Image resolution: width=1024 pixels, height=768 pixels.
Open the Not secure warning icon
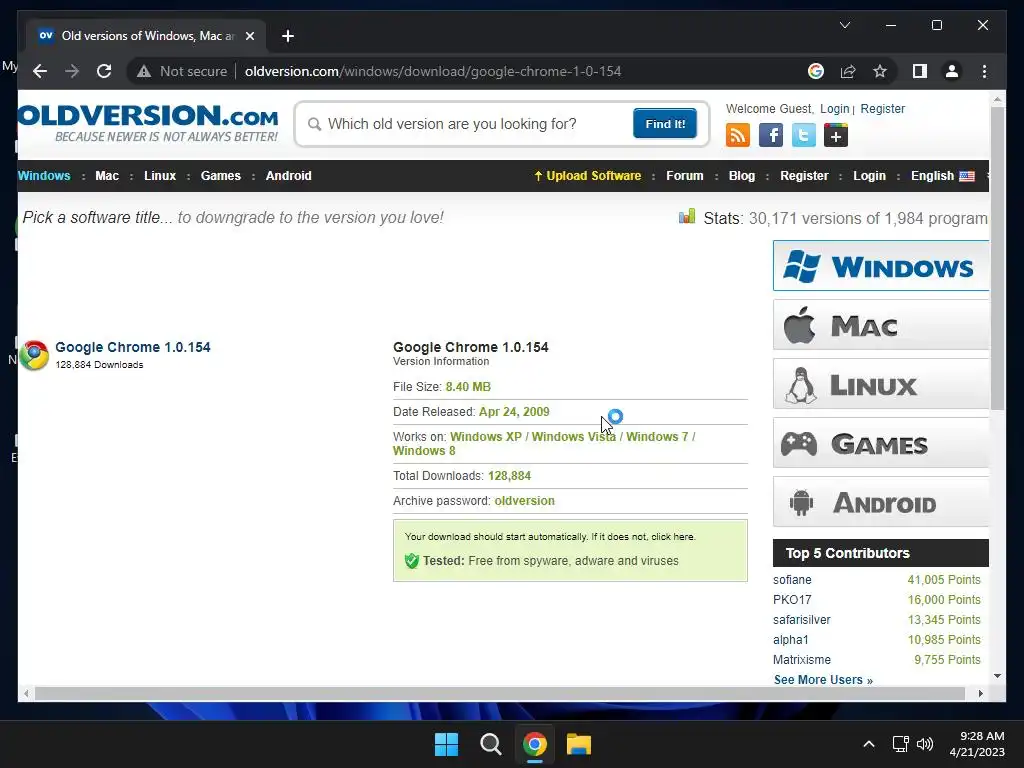144,71
